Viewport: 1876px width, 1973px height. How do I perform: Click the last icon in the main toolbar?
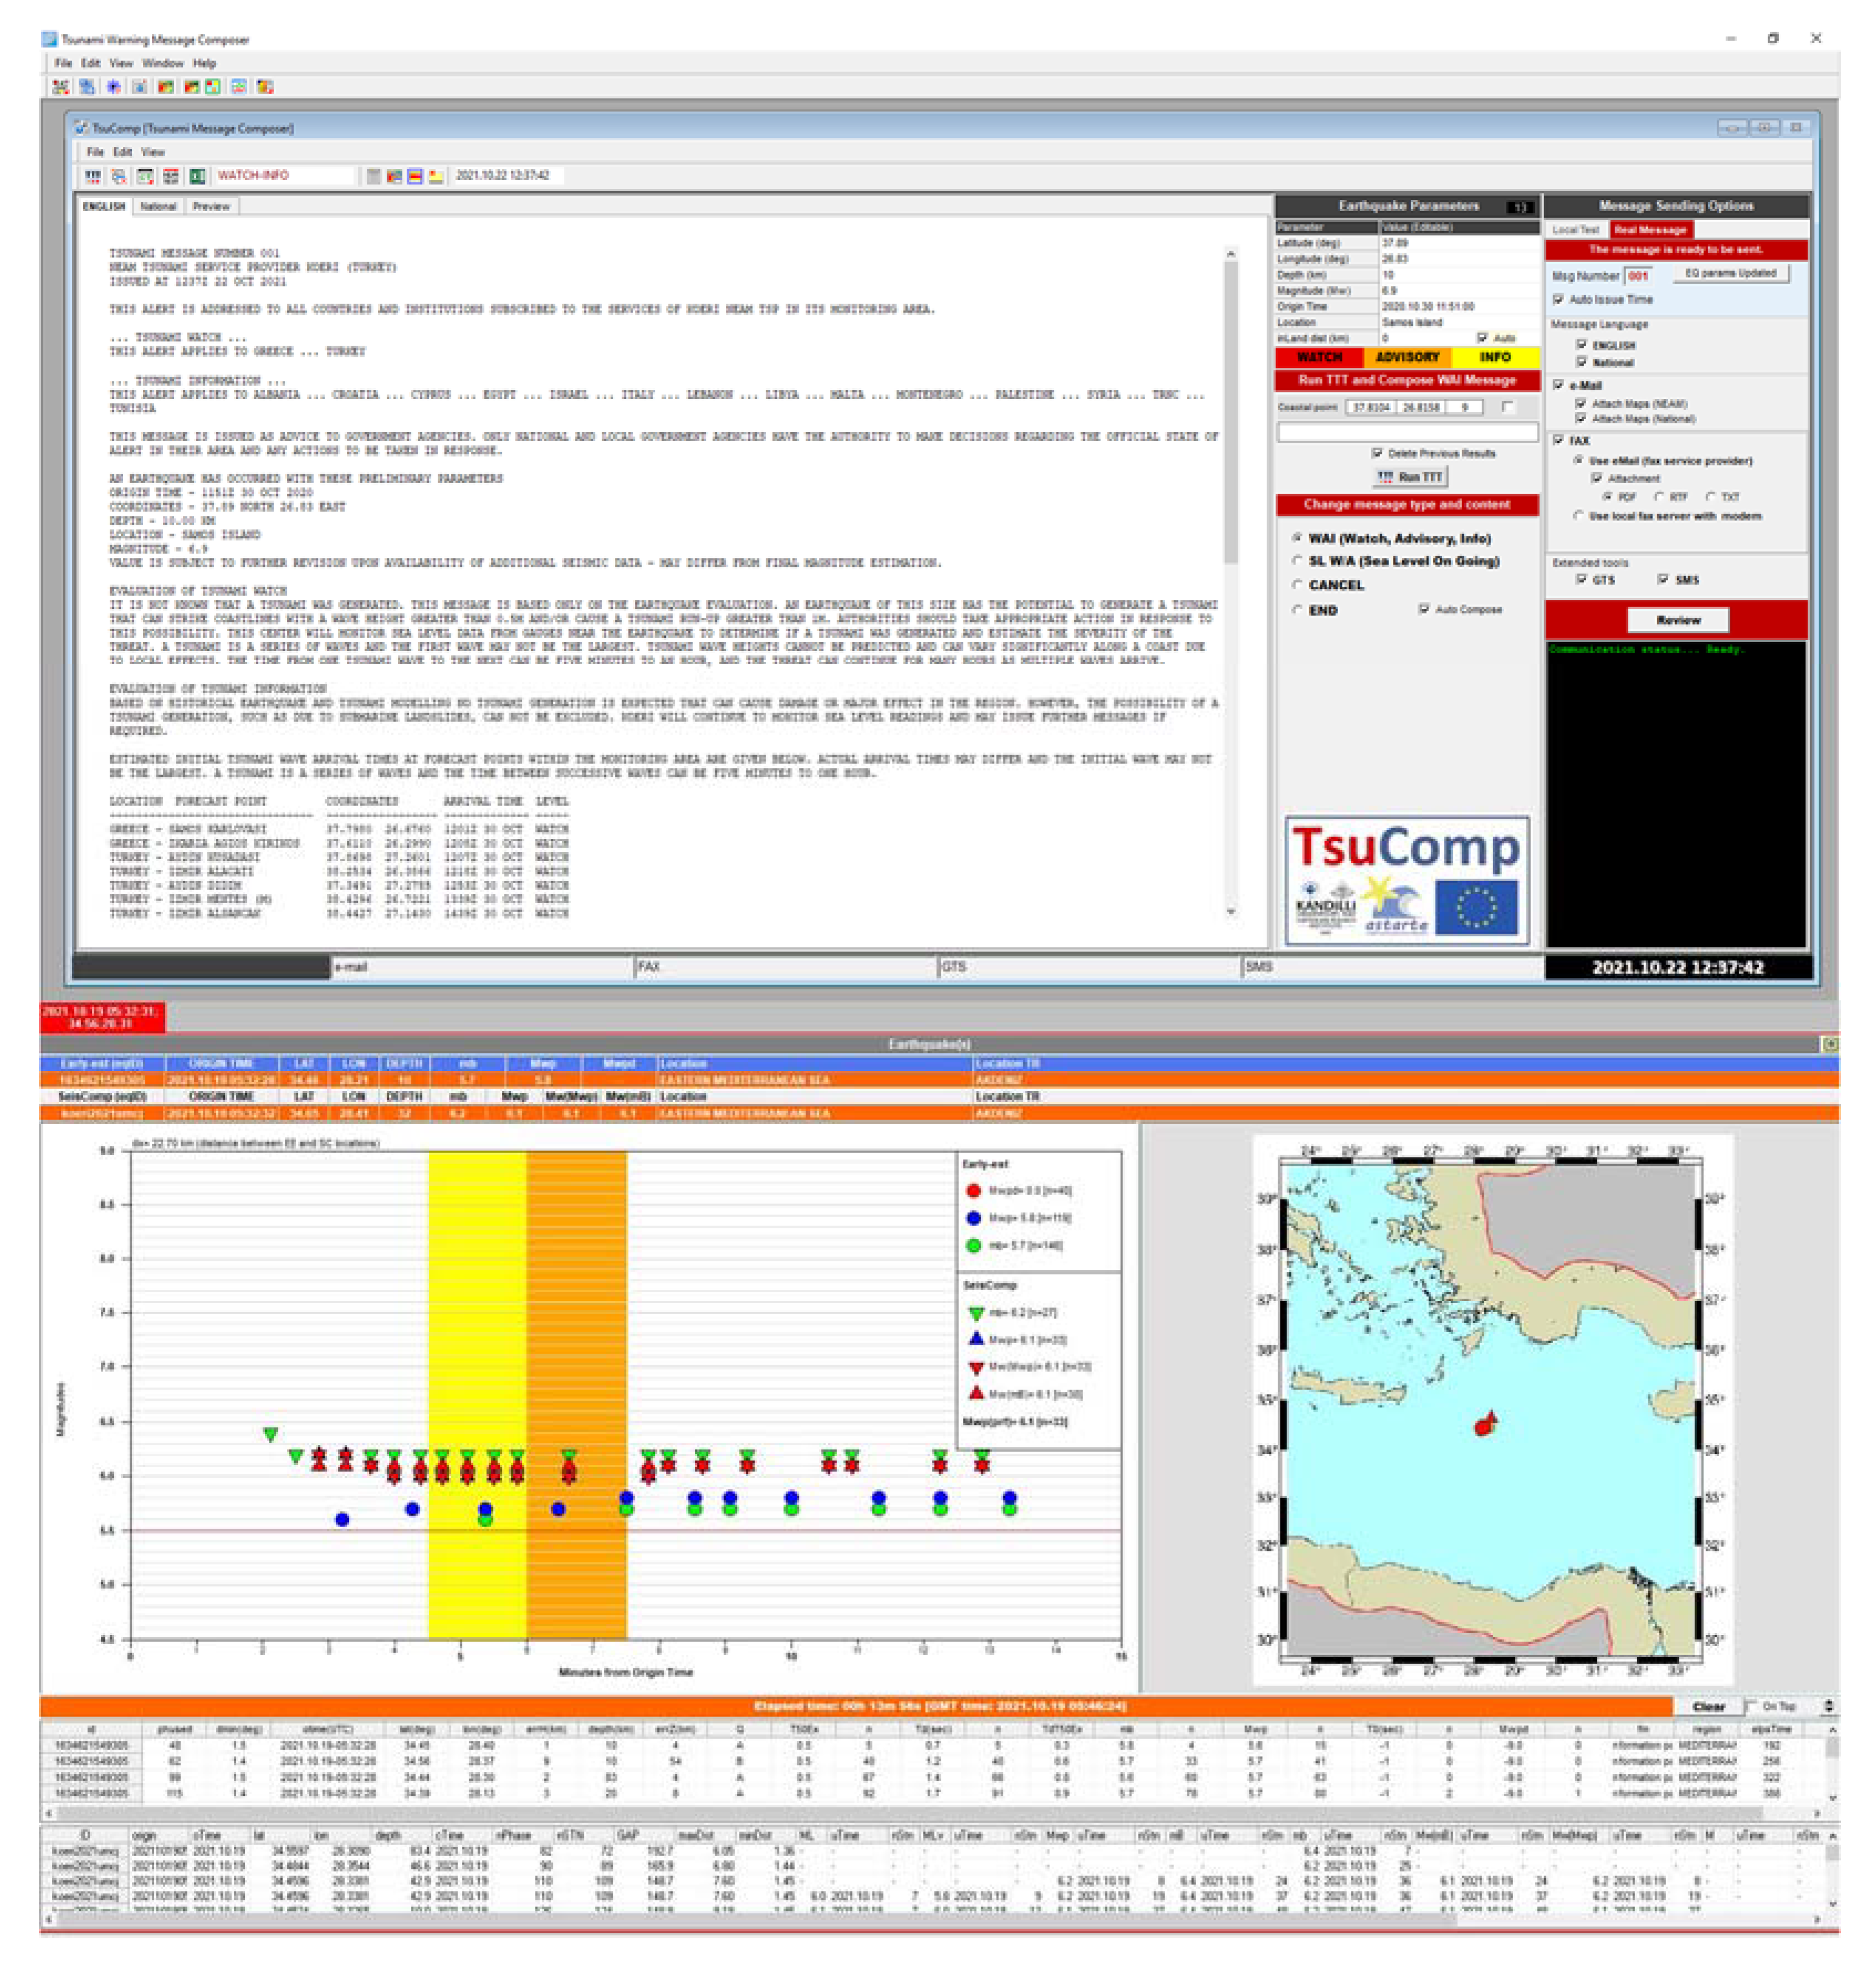tap(265, 87)
